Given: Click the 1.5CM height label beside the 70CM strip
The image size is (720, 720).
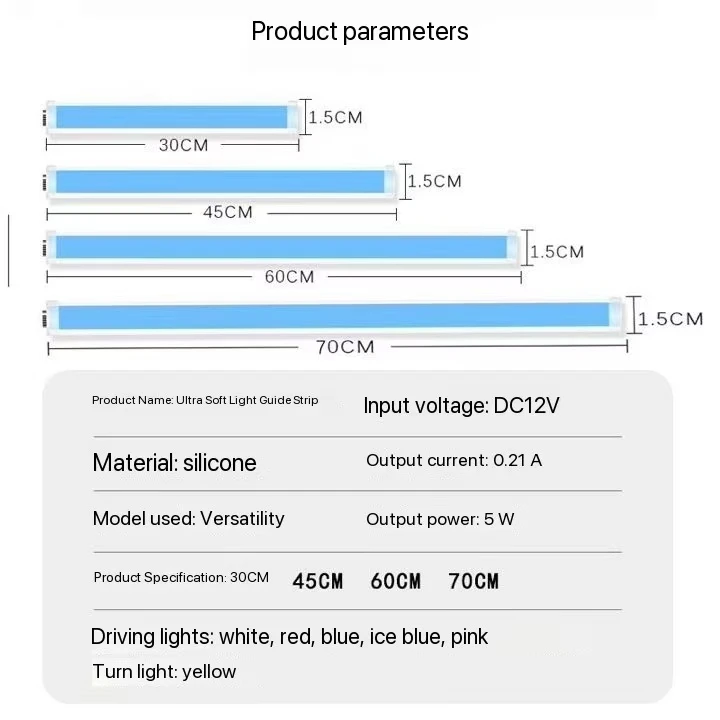Looking at the screenshot, I should click(671, 319).
